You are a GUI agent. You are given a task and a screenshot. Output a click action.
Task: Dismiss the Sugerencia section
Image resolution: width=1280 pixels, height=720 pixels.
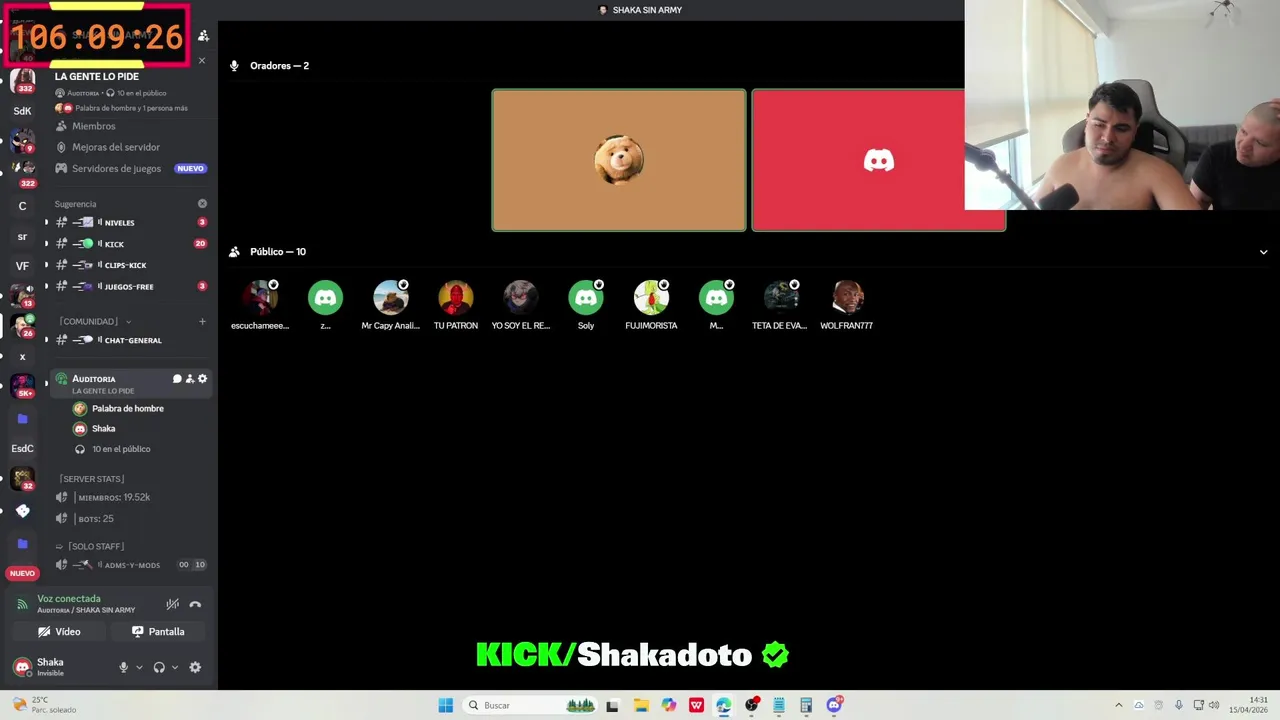click(x=202, y=204)
